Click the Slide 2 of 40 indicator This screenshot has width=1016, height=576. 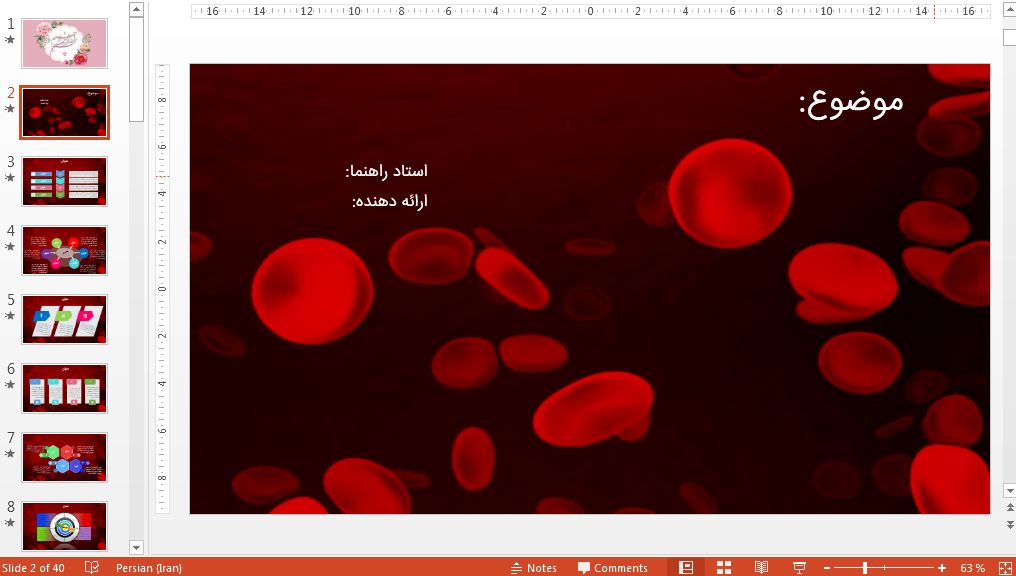(34, 567)
